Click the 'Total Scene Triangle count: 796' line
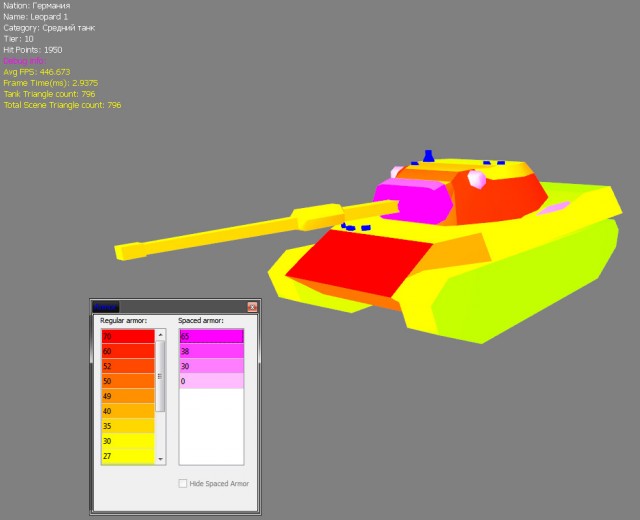The width and height of the screenshot is (640, 520). coord(62,105)
